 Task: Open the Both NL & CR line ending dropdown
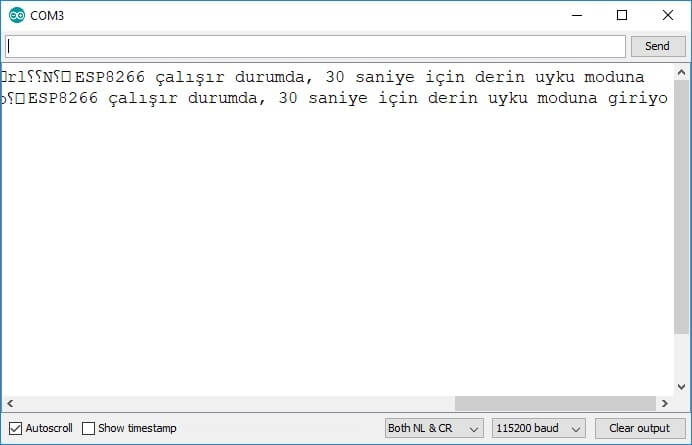tap(434, 428)
